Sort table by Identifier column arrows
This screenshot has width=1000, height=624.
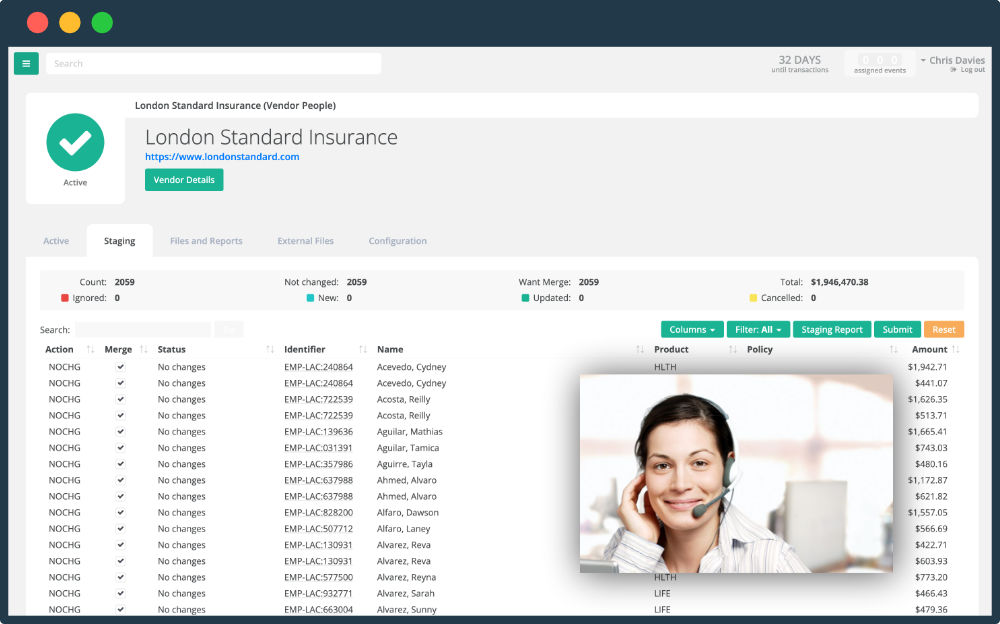(x=363, y=350)
